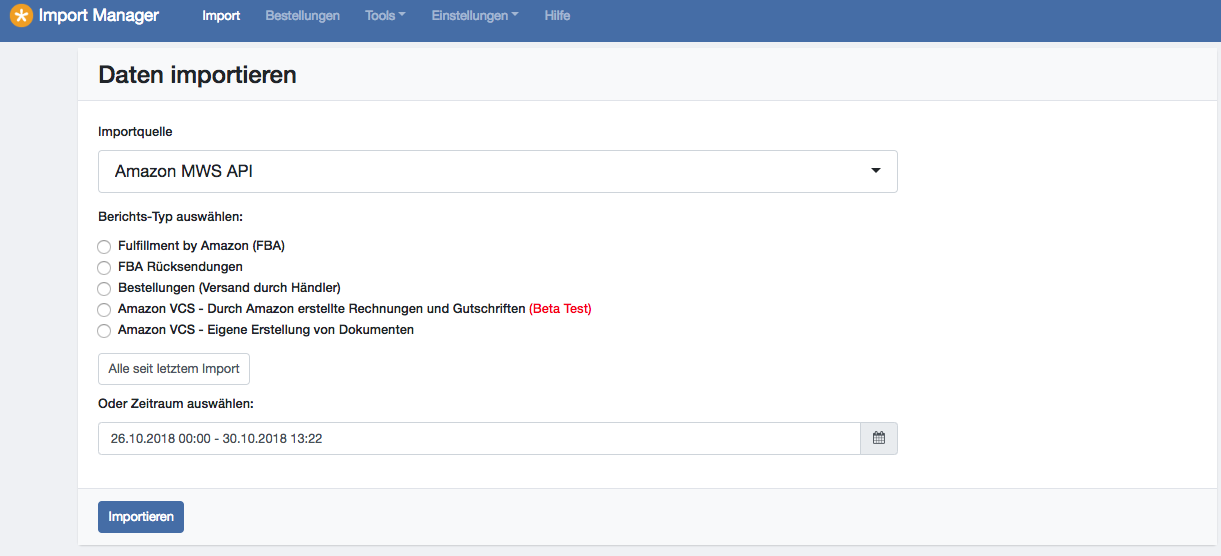Open the Bestellungen page
Screen dimensions: 1221x556
pyautogui.click(x=302, y=16)
